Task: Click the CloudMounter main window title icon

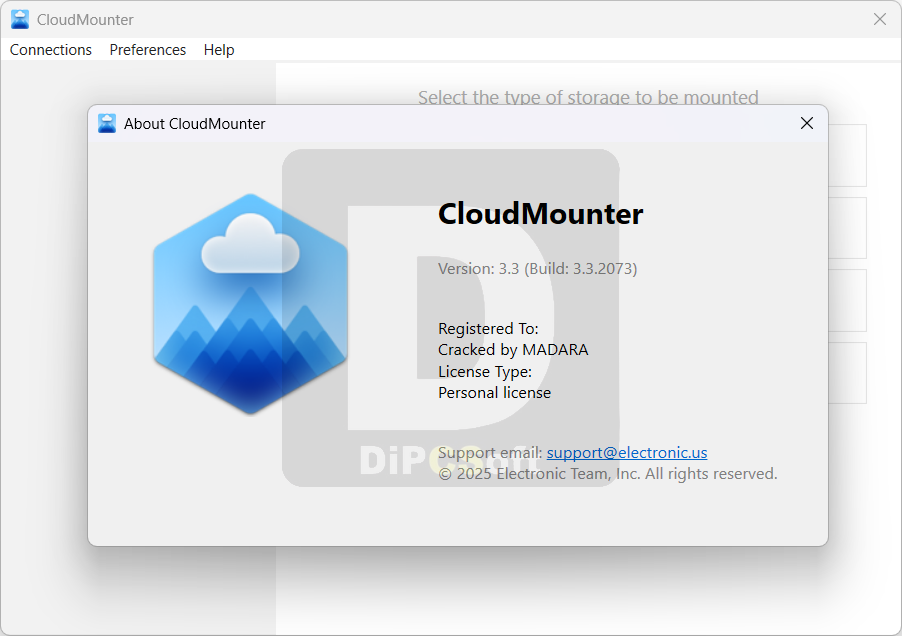Action: 20,20
